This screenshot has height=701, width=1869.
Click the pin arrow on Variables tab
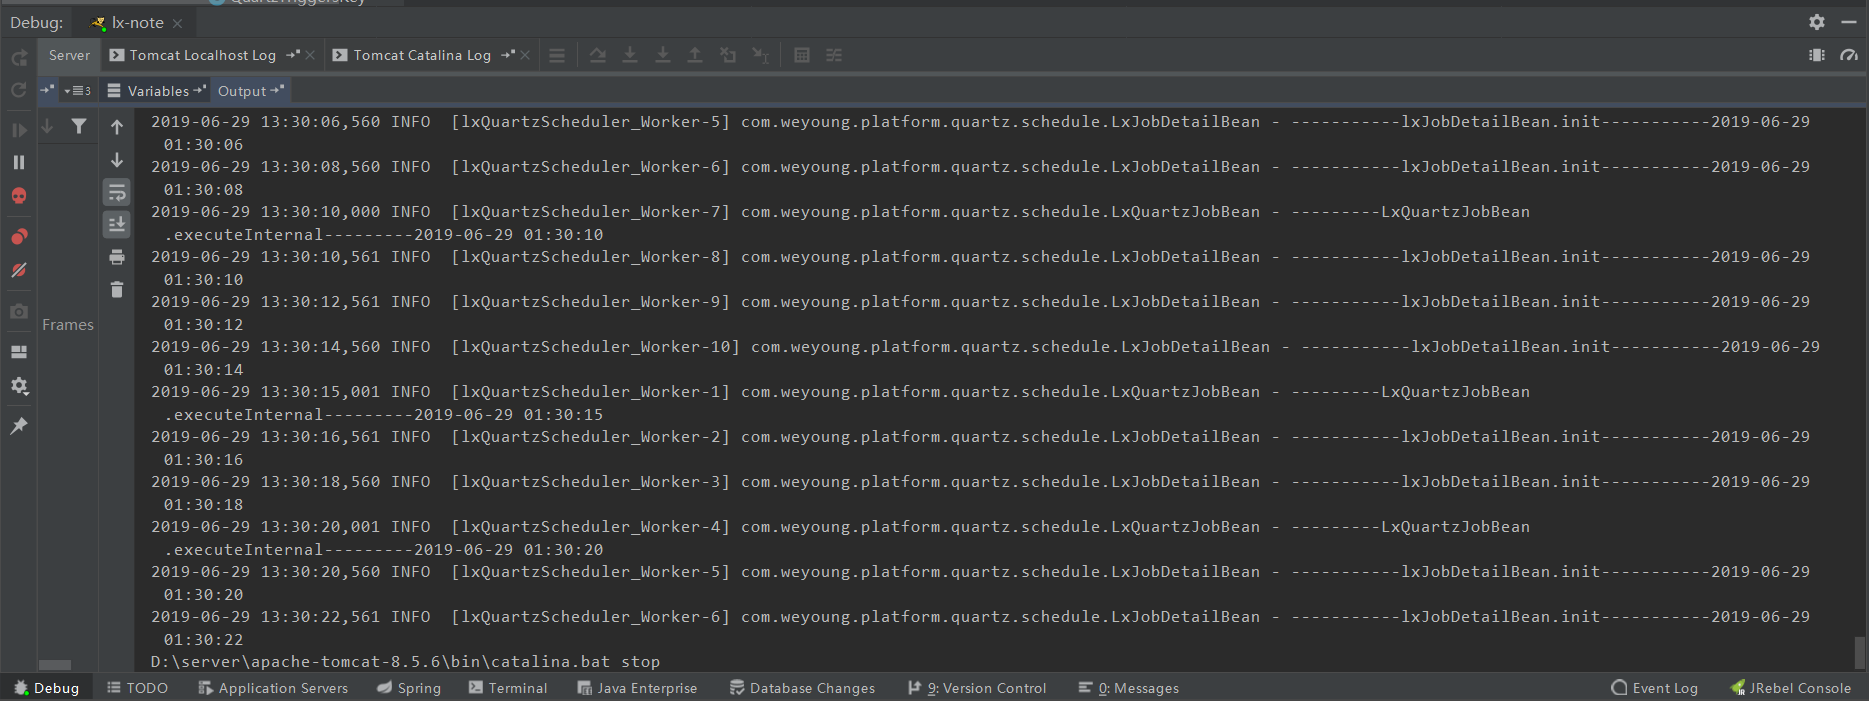pos(200,90)
